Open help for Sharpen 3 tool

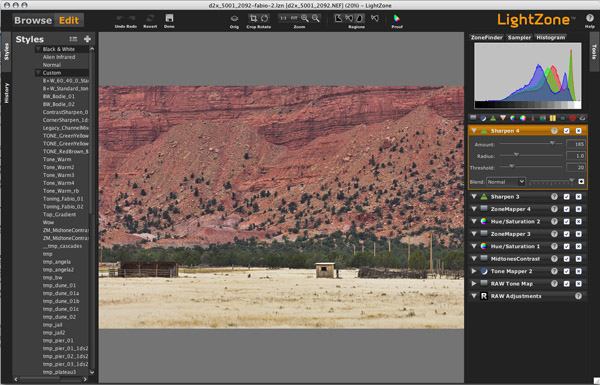(x=554, y=197)
